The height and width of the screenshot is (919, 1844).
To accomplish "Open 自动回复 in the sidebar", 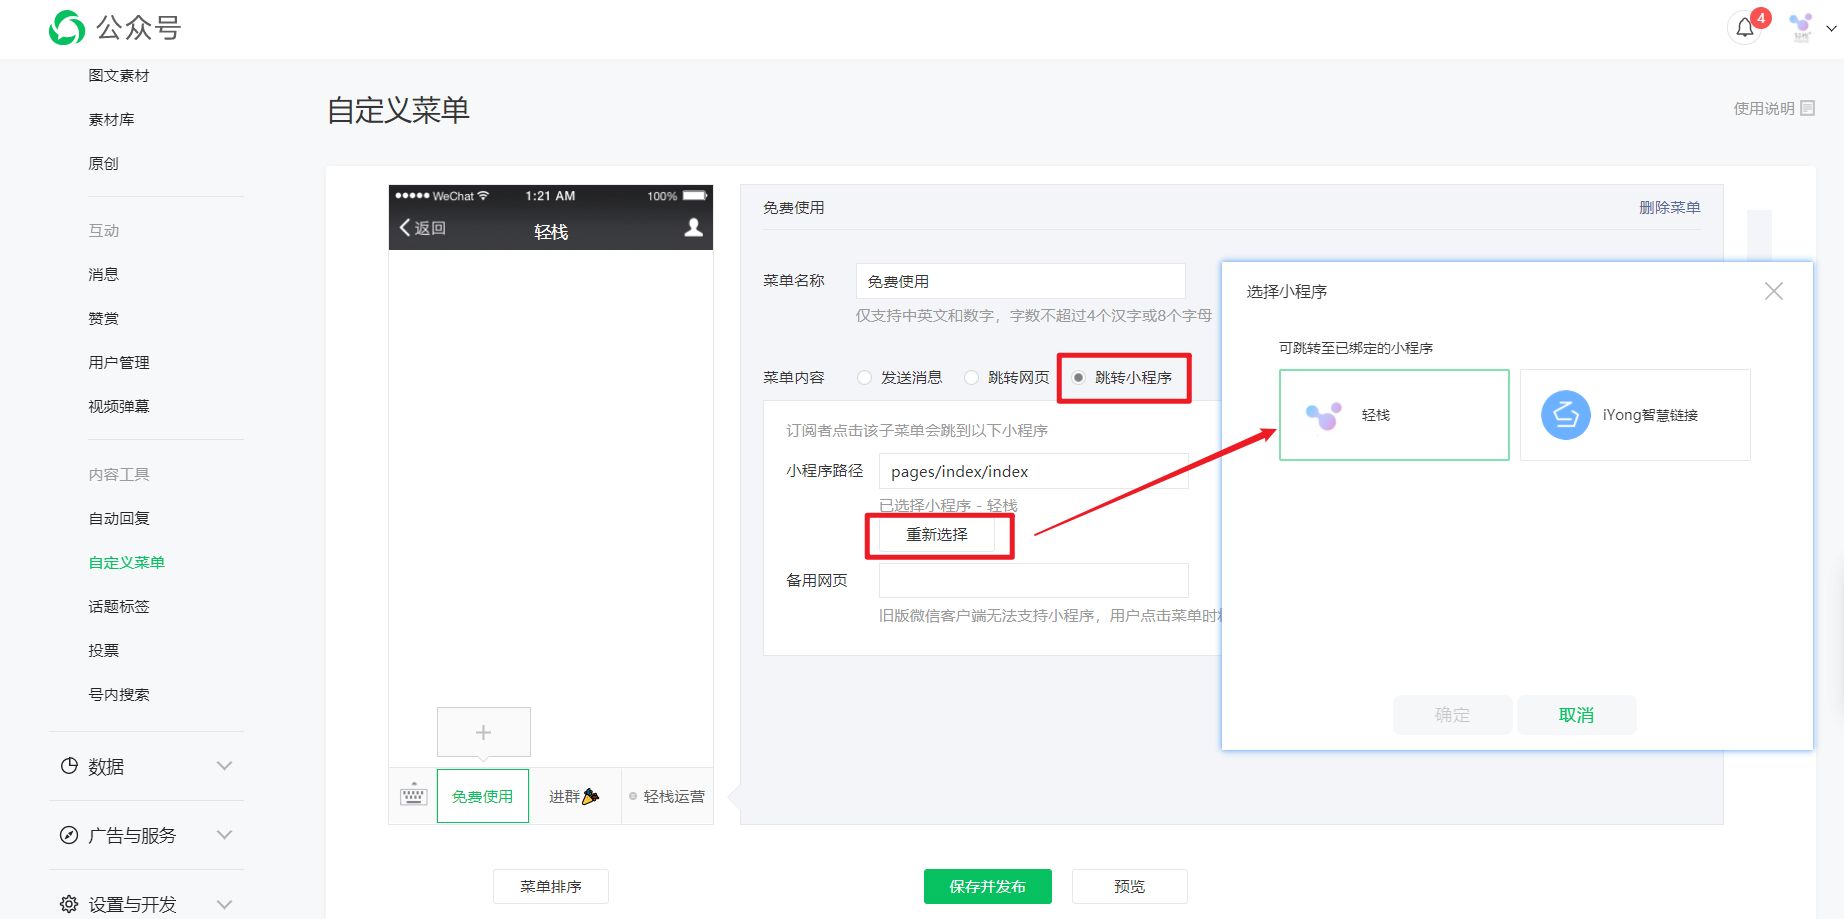I will click(119, 518).
